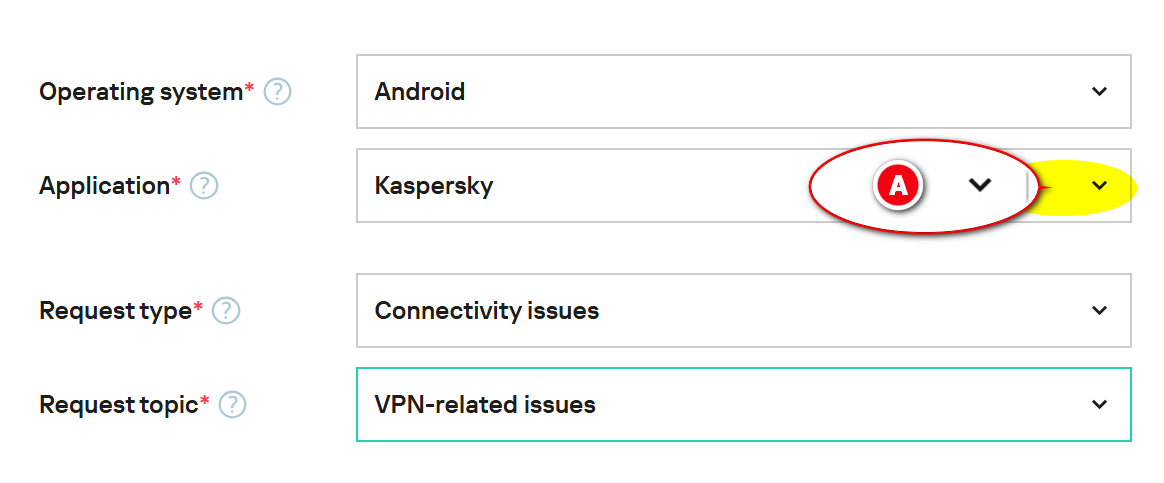Open the Connectivity issues dropdown field
Image resolution: width=1164 pixels, height=483 pixels.
point(700,310)
